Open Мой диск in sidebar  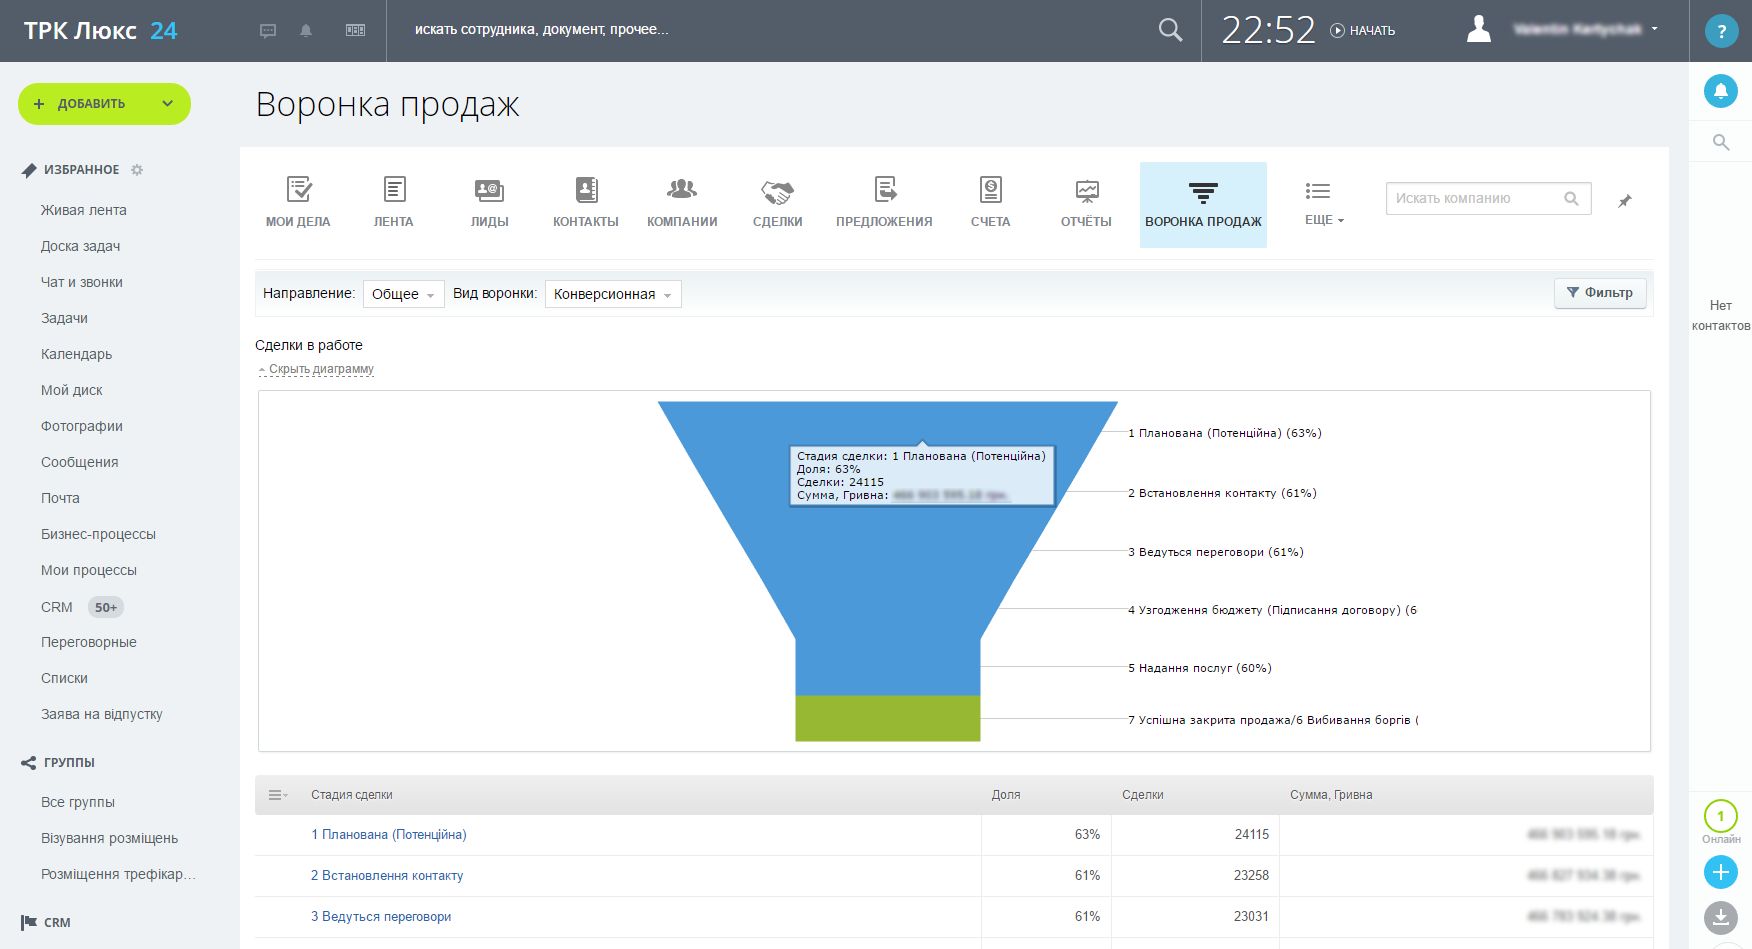click(x=72, y=390)
